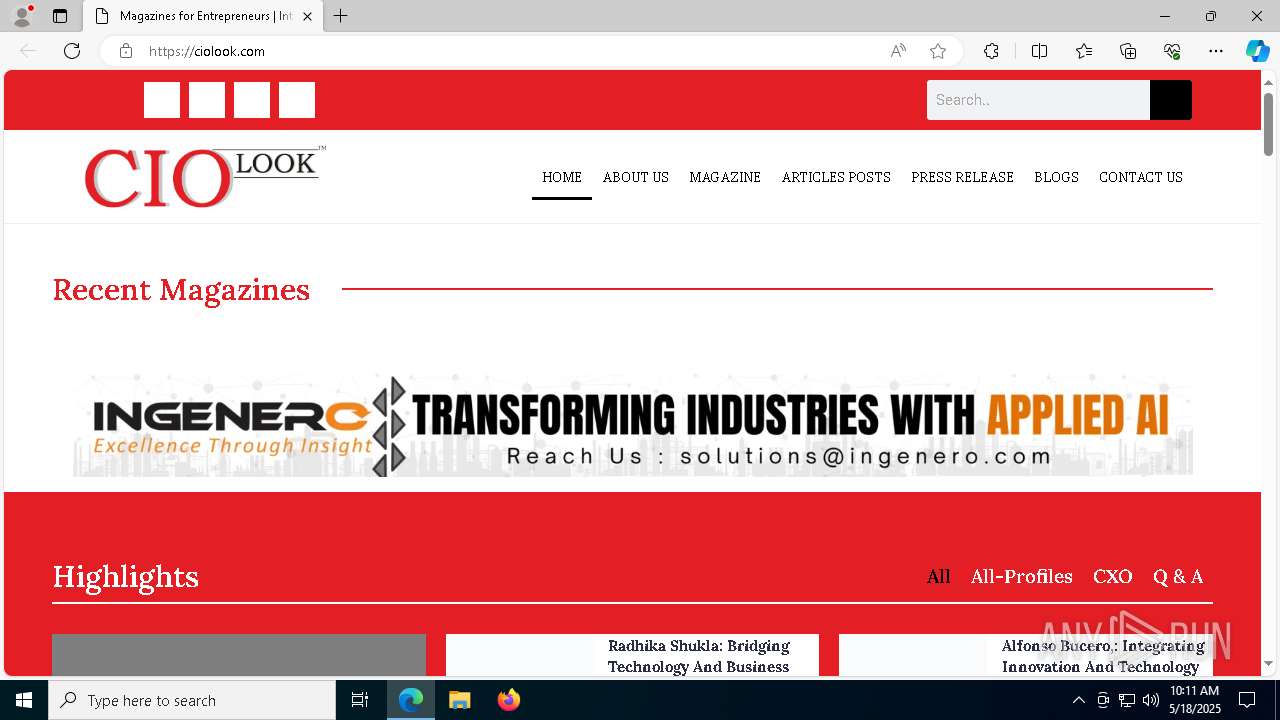Show hidden system tray icons
The height and width of the screenshot is (720, 1280).
[x=1078, y=700]
